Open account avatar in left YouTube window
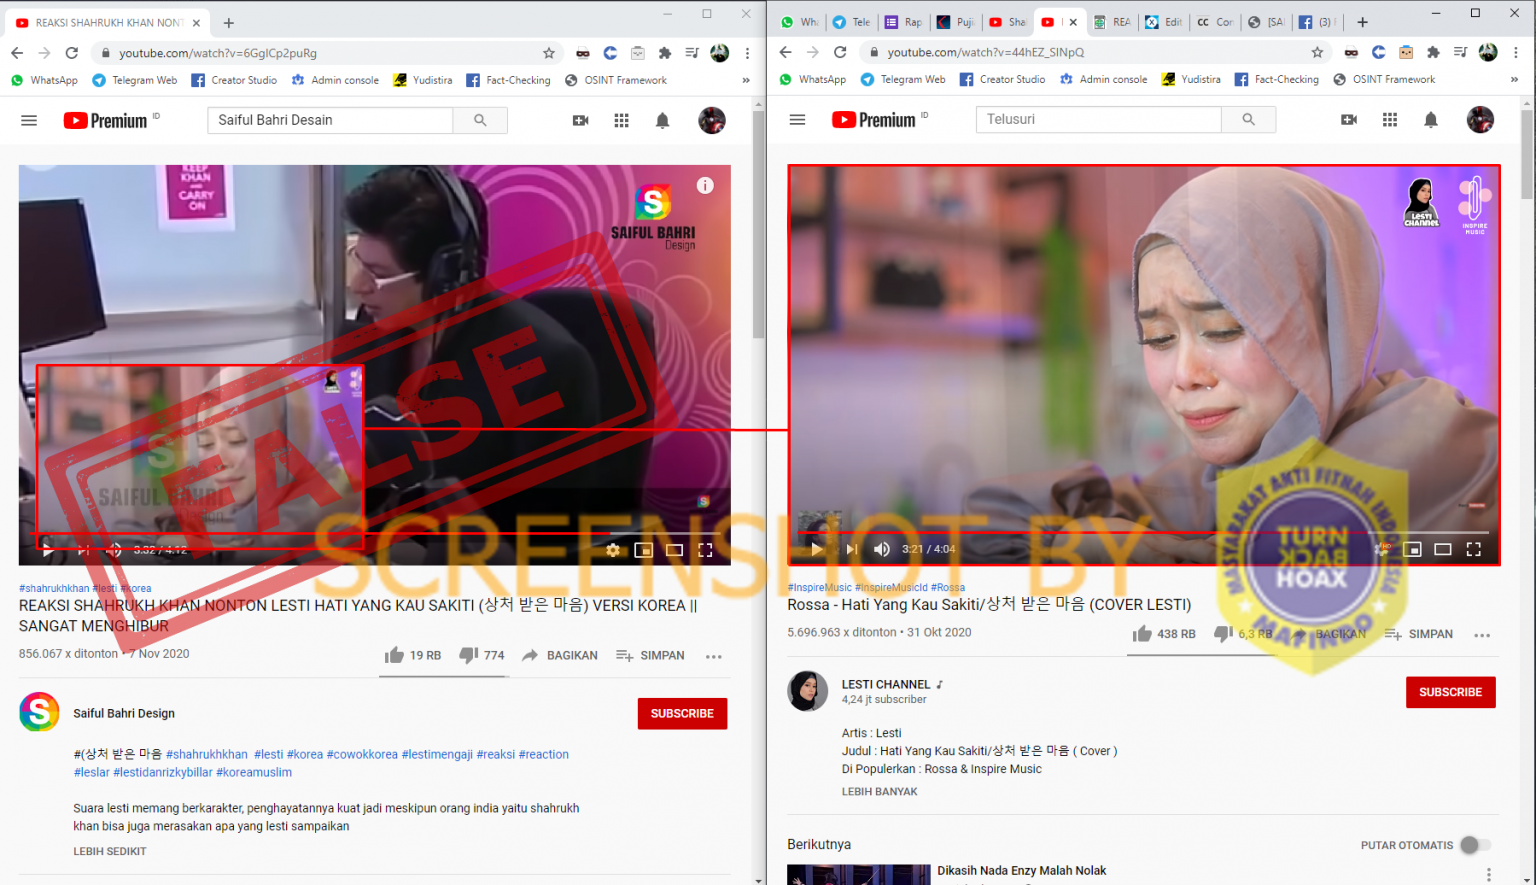This screenshot has width=1536, height=885. tap(712, 120)
